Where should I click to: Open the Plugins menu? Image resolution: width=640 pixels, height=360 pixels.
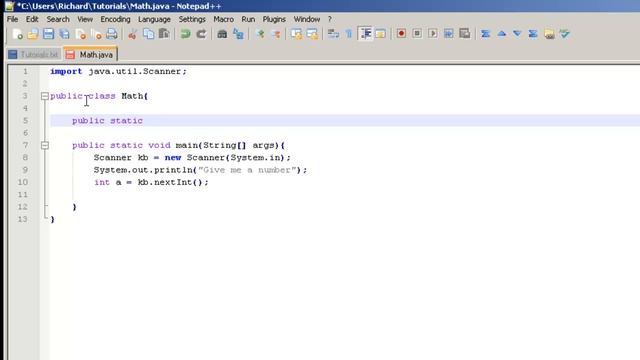[x=274, y=19]
